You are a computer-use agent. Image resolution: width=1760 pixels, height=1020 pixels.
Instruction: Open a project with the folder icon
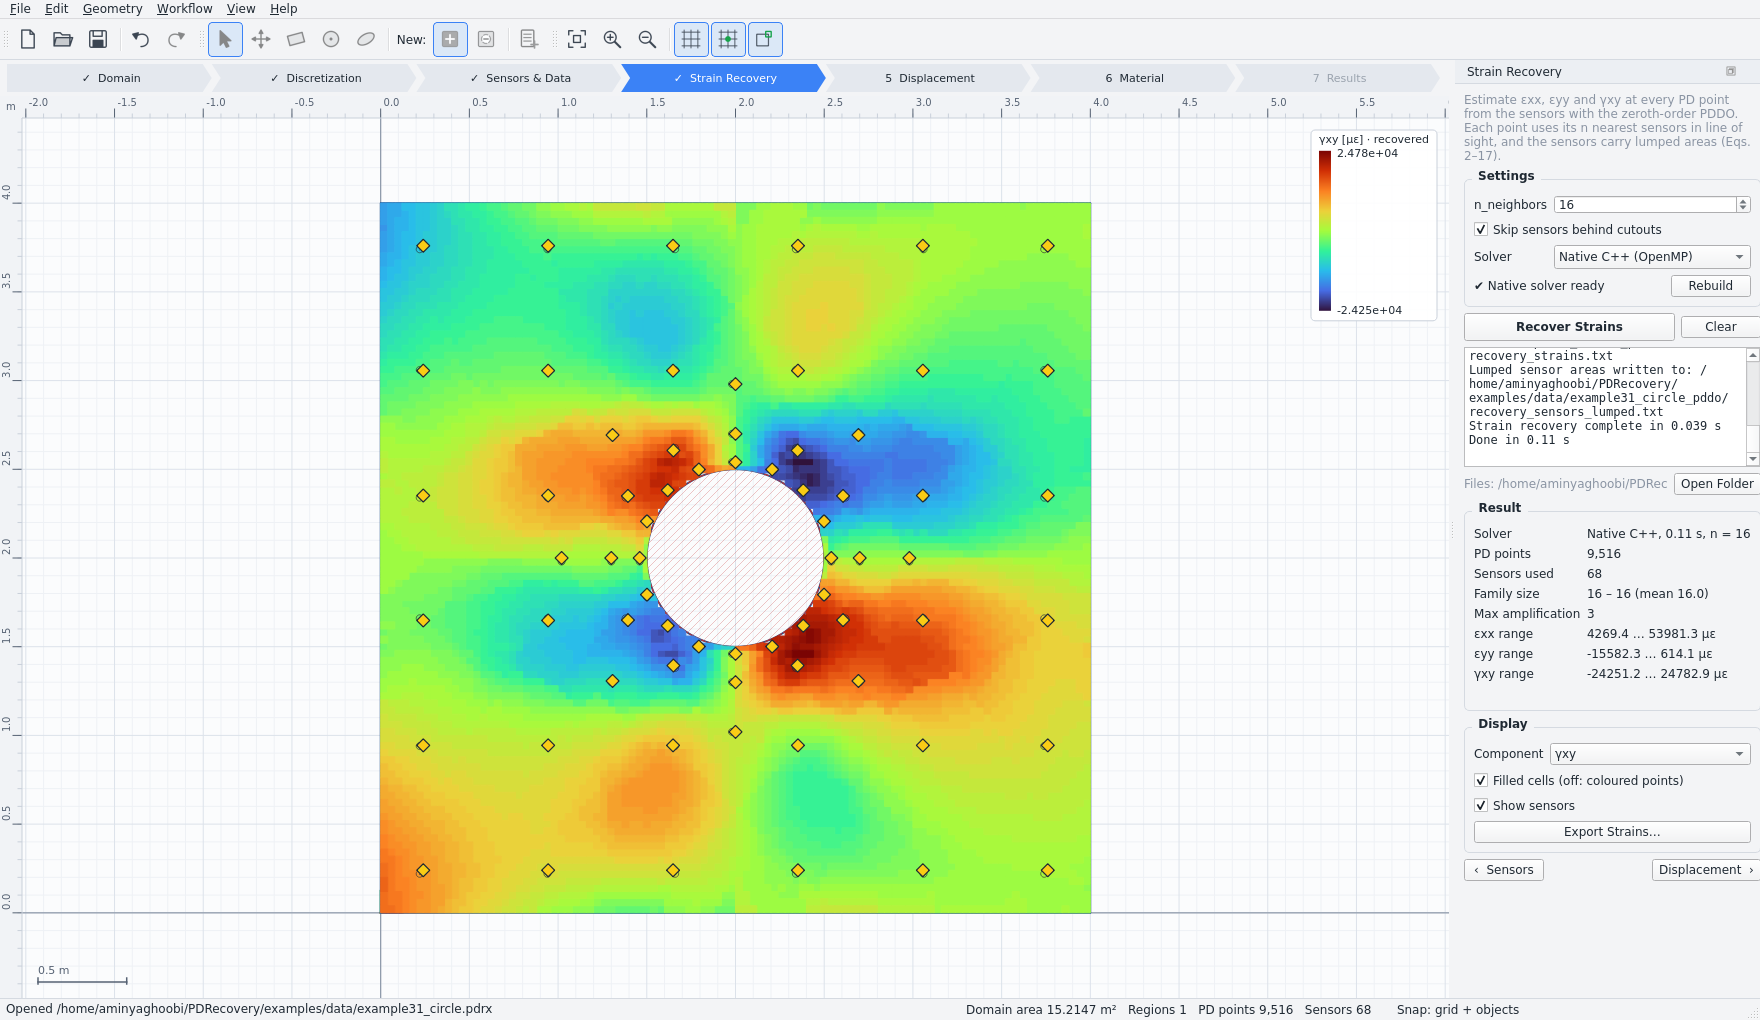63,39
